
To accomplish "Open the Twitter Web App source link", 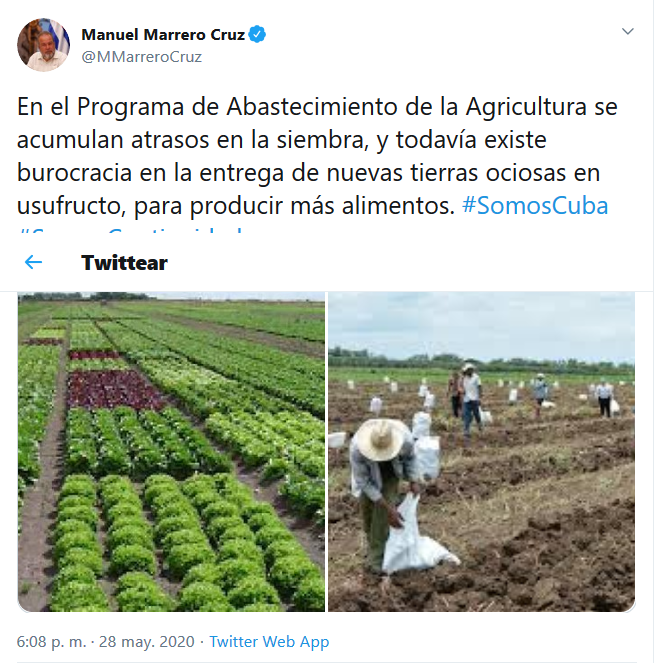I will [x=269, y=642].
